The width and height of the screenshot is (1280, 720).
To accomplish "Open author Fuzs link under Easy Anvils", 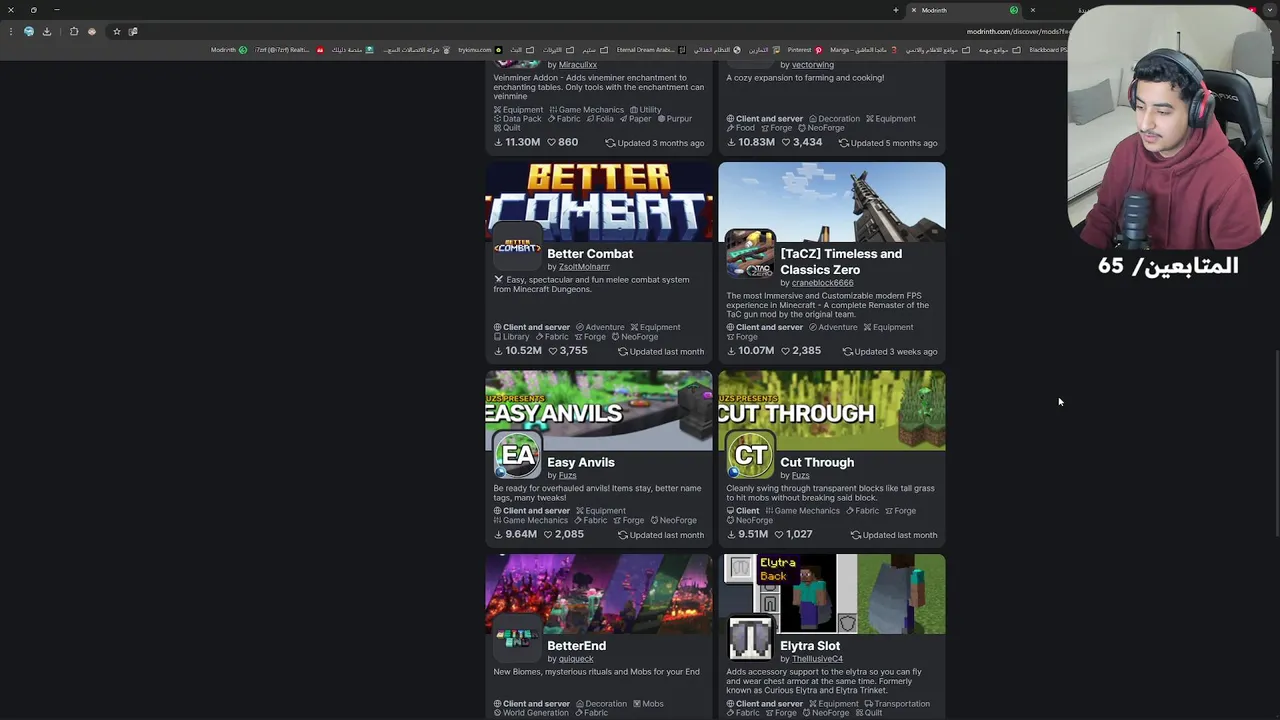I will (x=567, y=476).
